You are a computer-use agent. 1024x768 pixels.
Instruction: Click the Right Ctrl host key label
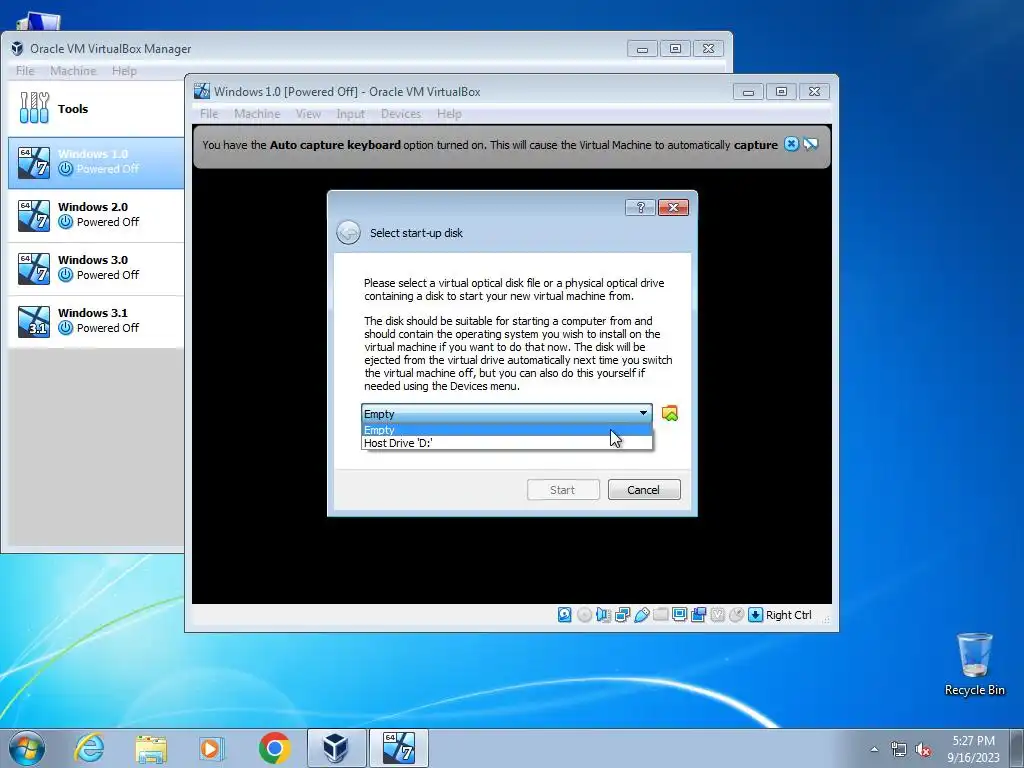click(x=788, y=615)
